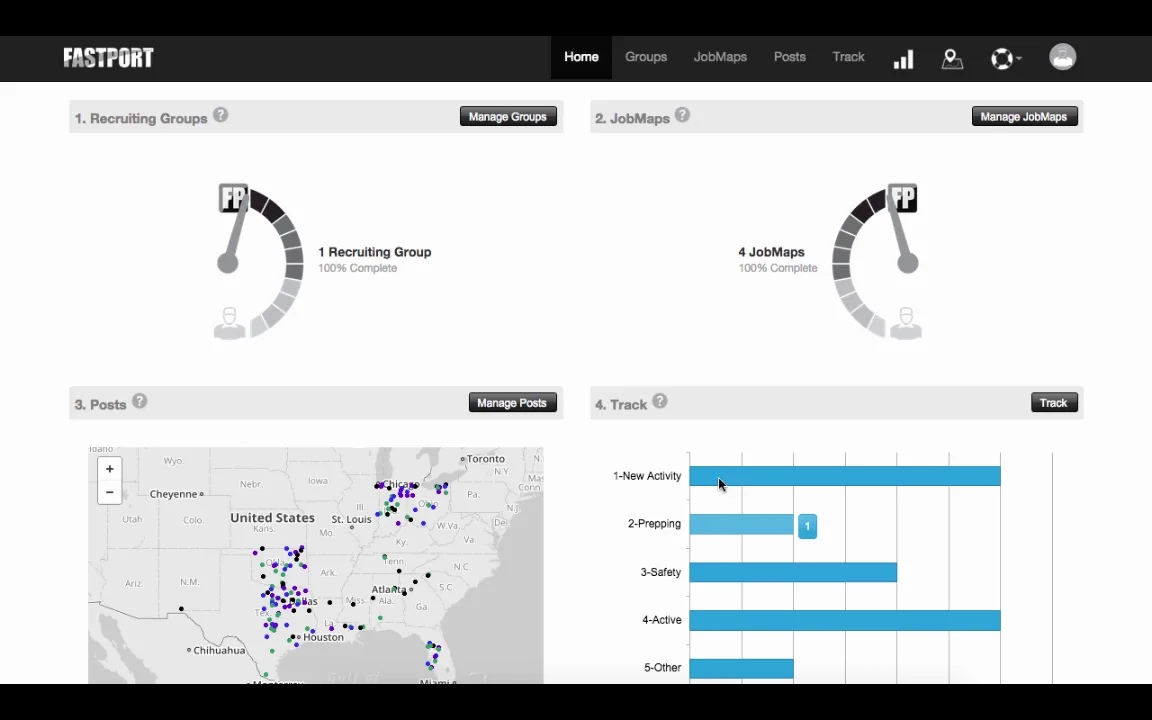The image size is (1152, 720).
Task: Click the Recruiting Groups section heading
Action: [141, 118]
